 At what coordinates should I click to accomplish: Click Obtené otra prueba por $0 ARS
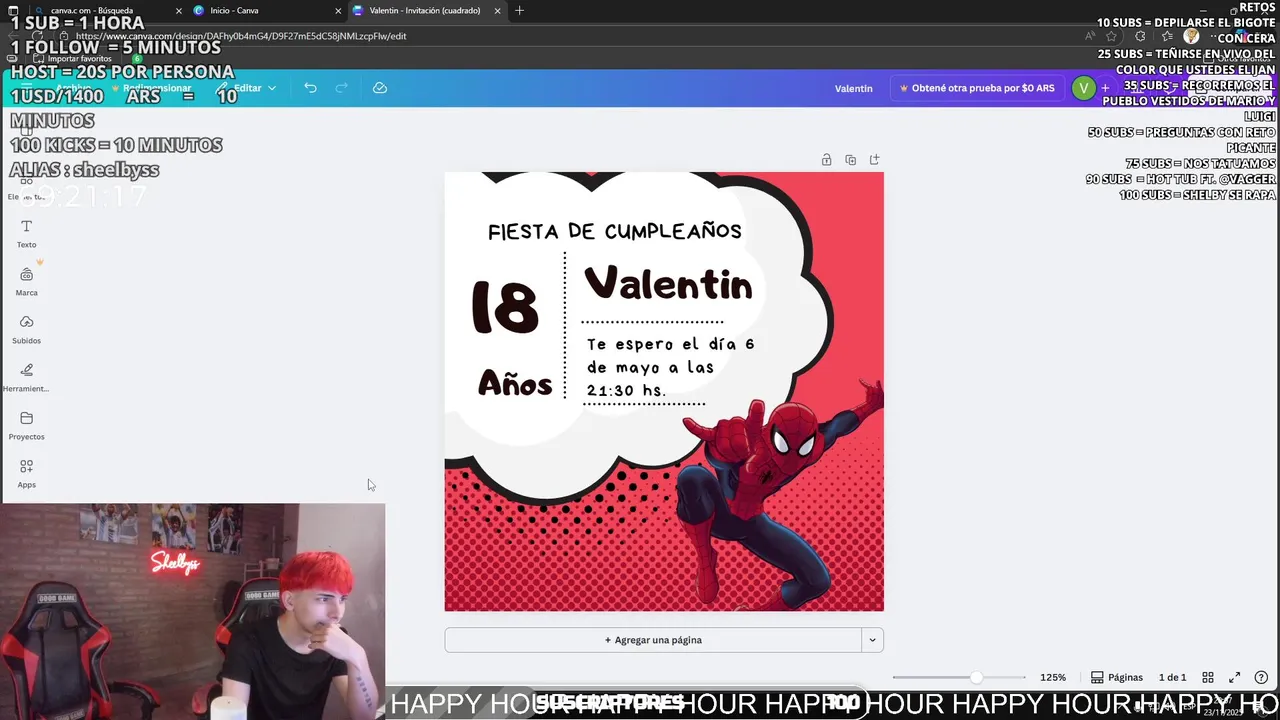(977, 88)
